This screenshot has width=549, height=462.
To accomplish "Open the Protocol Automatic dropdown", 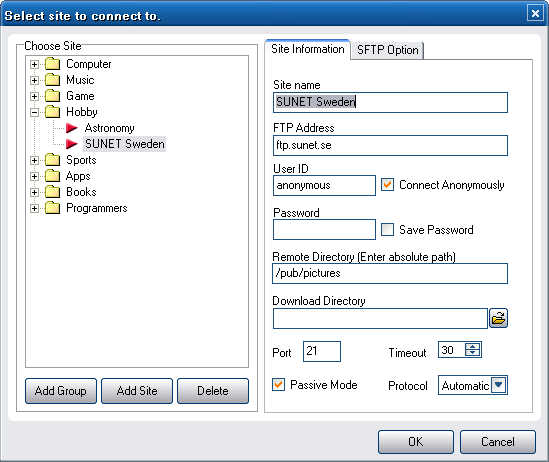I will coord(499,385).
